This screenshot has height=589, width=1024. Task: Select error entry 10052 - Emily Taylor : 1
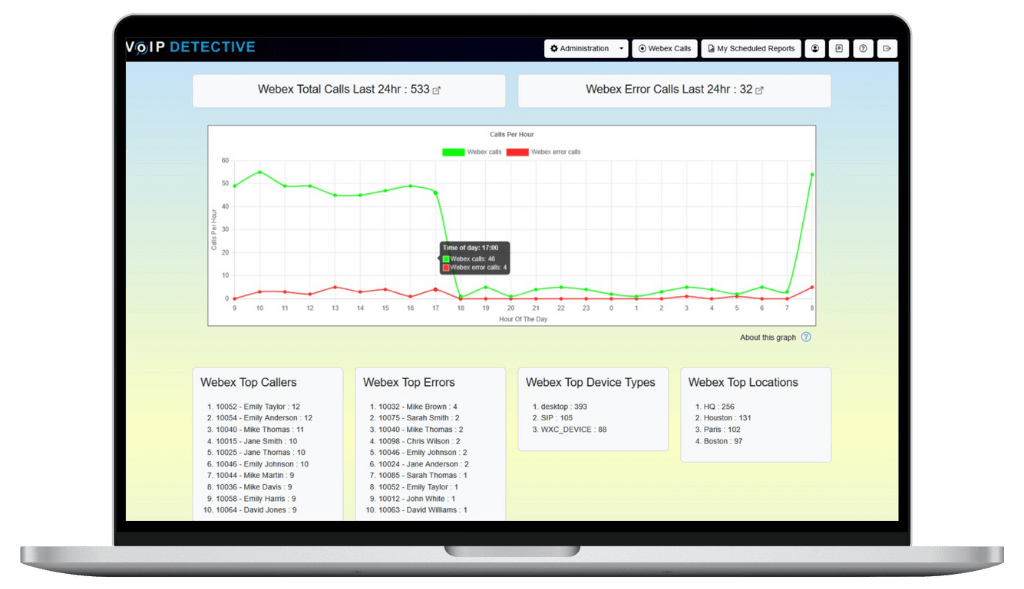point(419,487)
